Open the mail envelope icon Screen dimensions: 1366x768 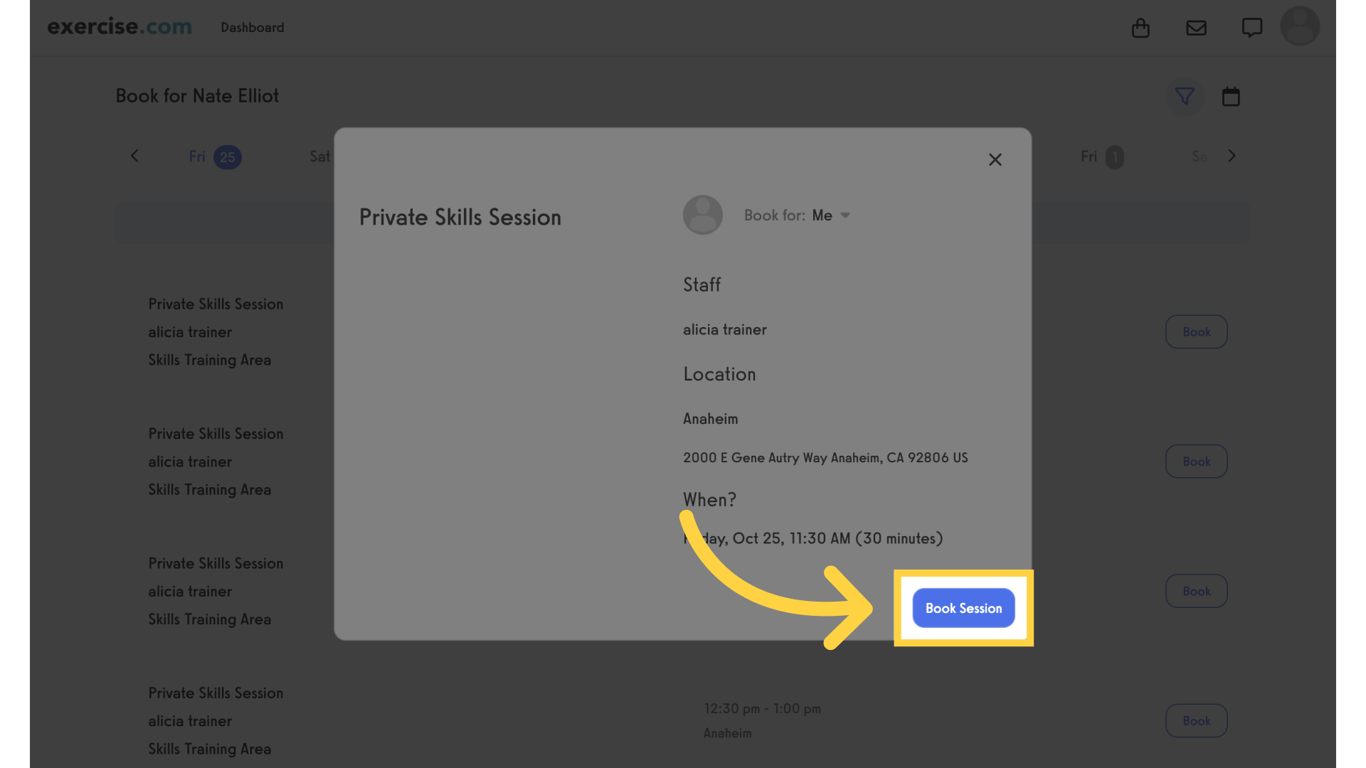1196,28
